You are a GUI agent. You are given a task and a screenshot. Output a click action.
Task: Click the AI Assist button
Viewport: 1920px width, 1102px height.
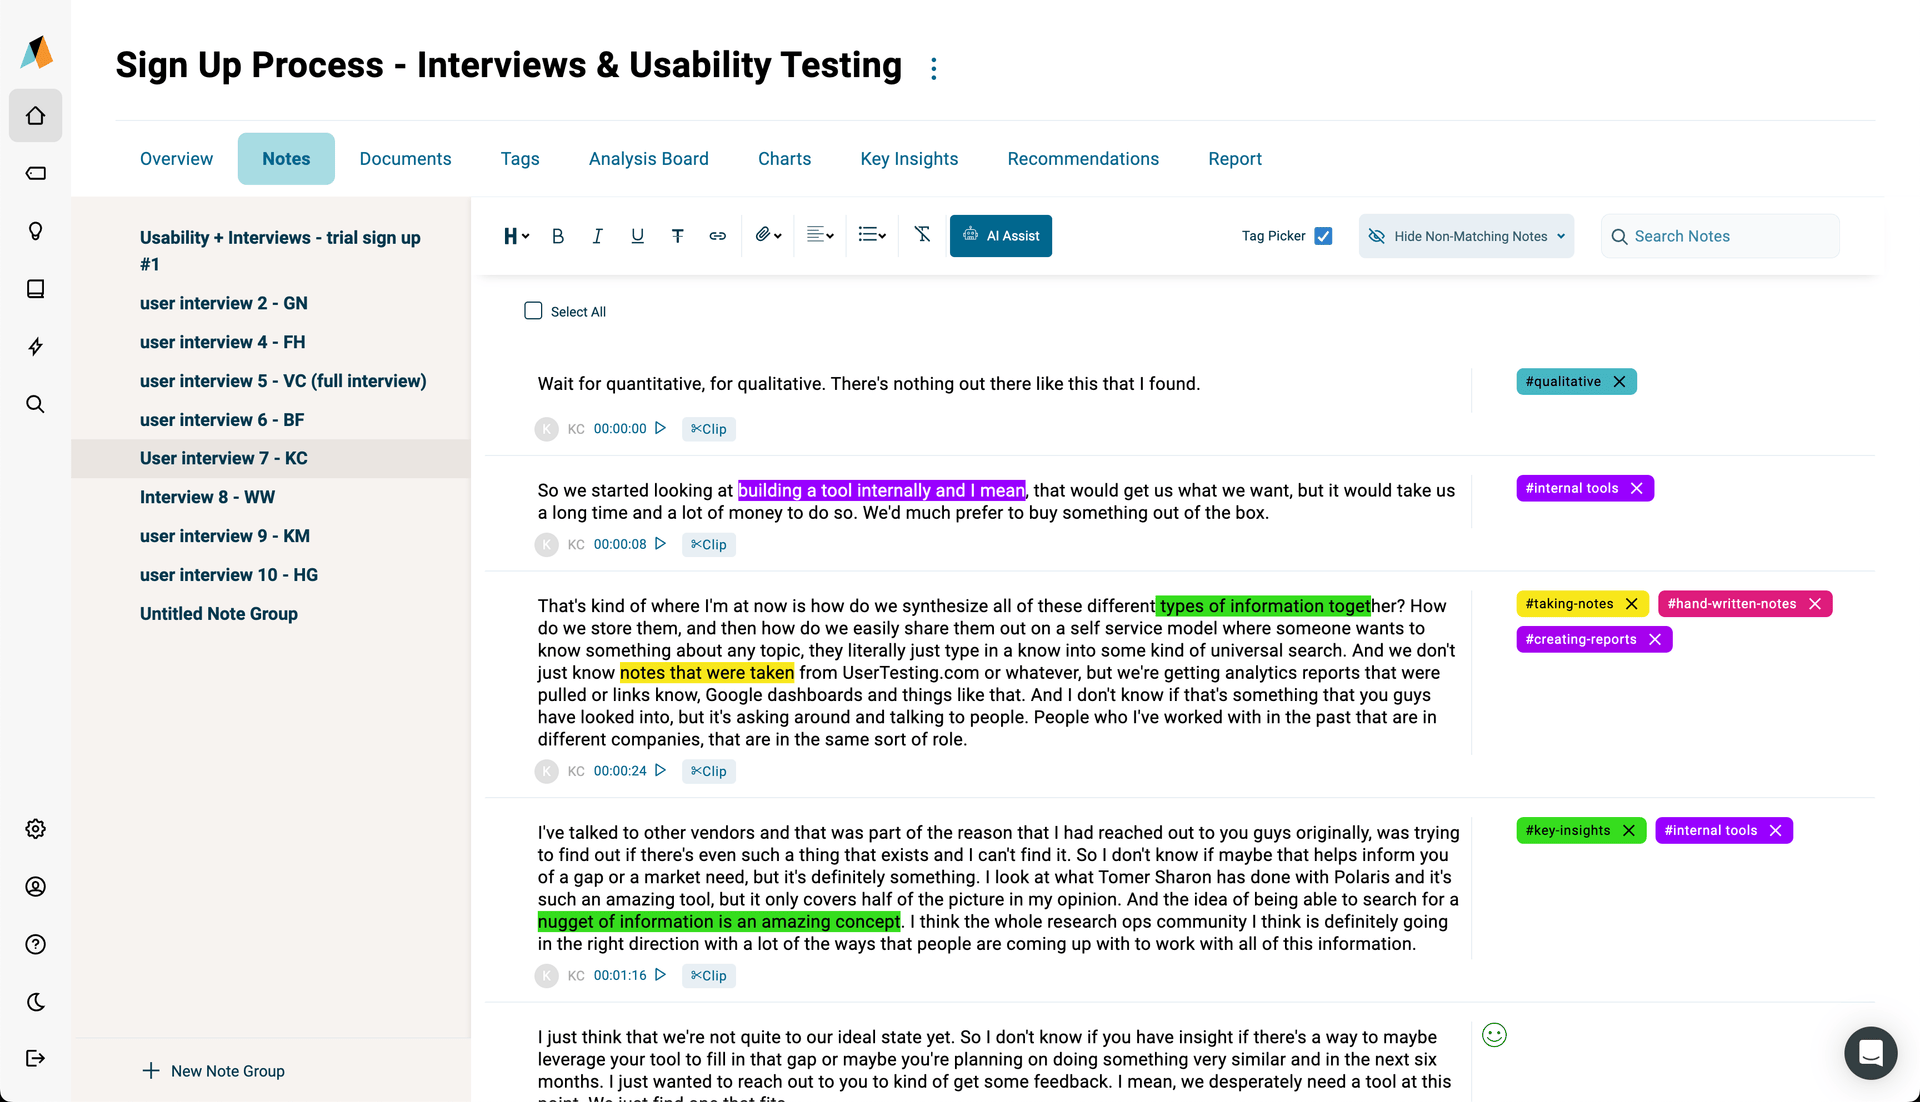tap(1002, 236)
